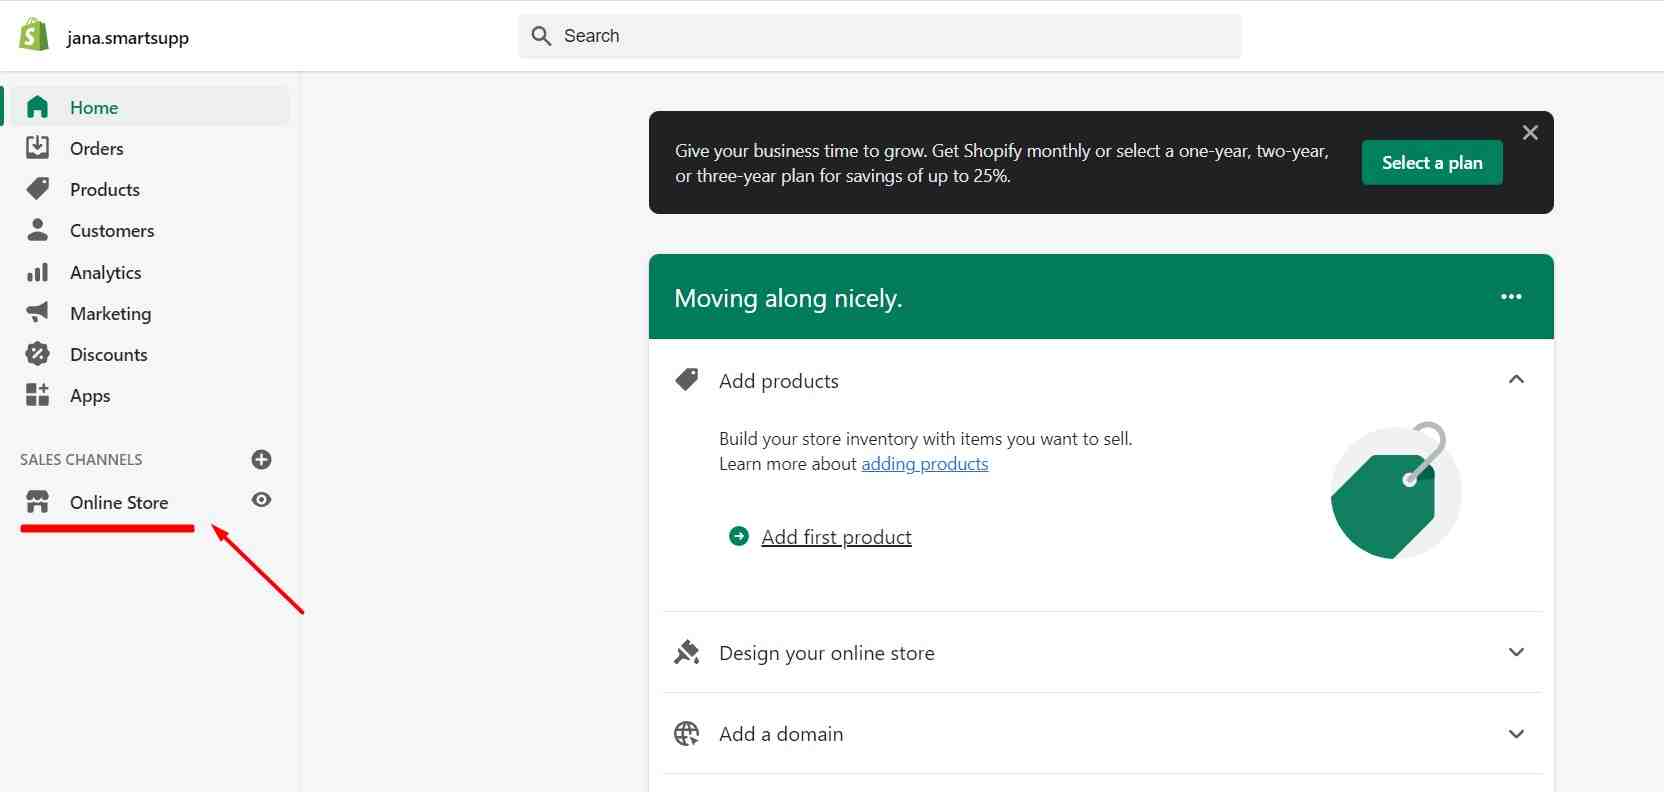Image resolution: width=1664 pixels, height=792 pixels.
Task: Open the adding products help link
Action: 924,464
